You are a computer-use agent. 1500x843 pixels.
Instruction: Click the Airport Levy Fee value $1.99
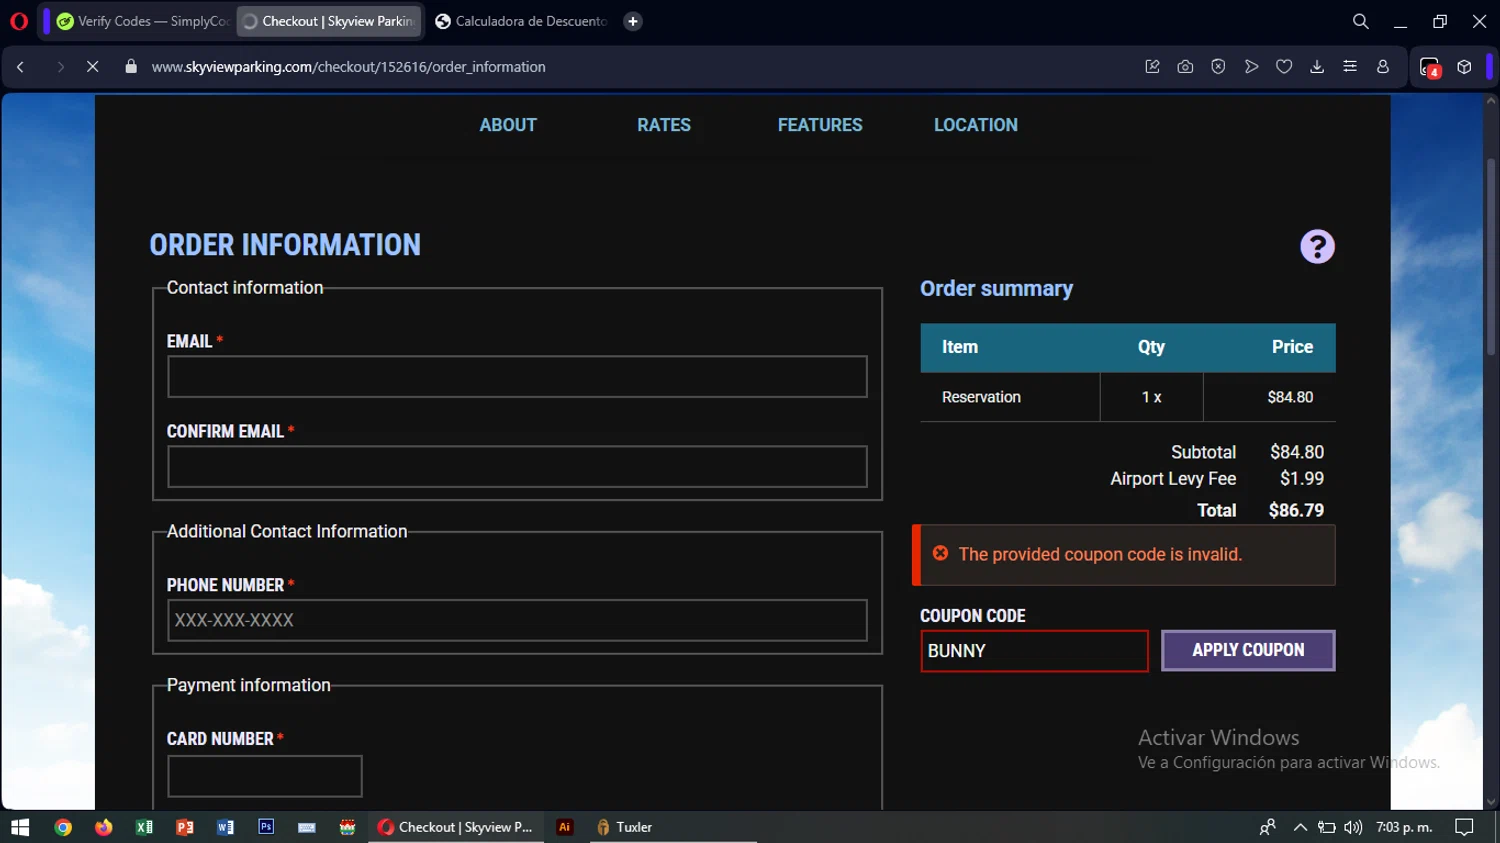1302,479
